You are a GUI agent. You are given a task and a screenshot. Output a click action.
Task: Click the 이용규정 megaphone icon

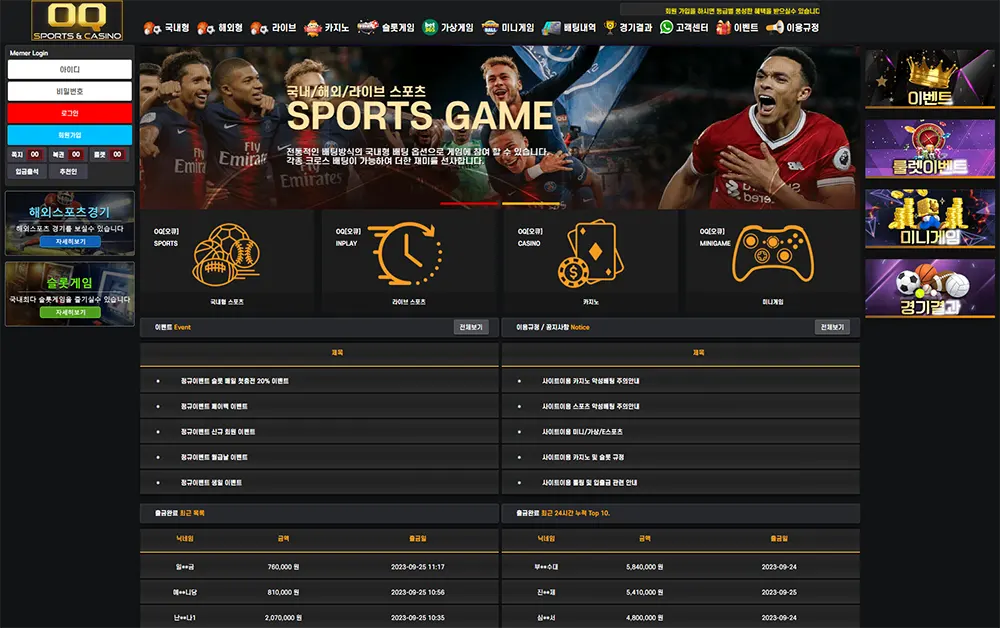774,27
